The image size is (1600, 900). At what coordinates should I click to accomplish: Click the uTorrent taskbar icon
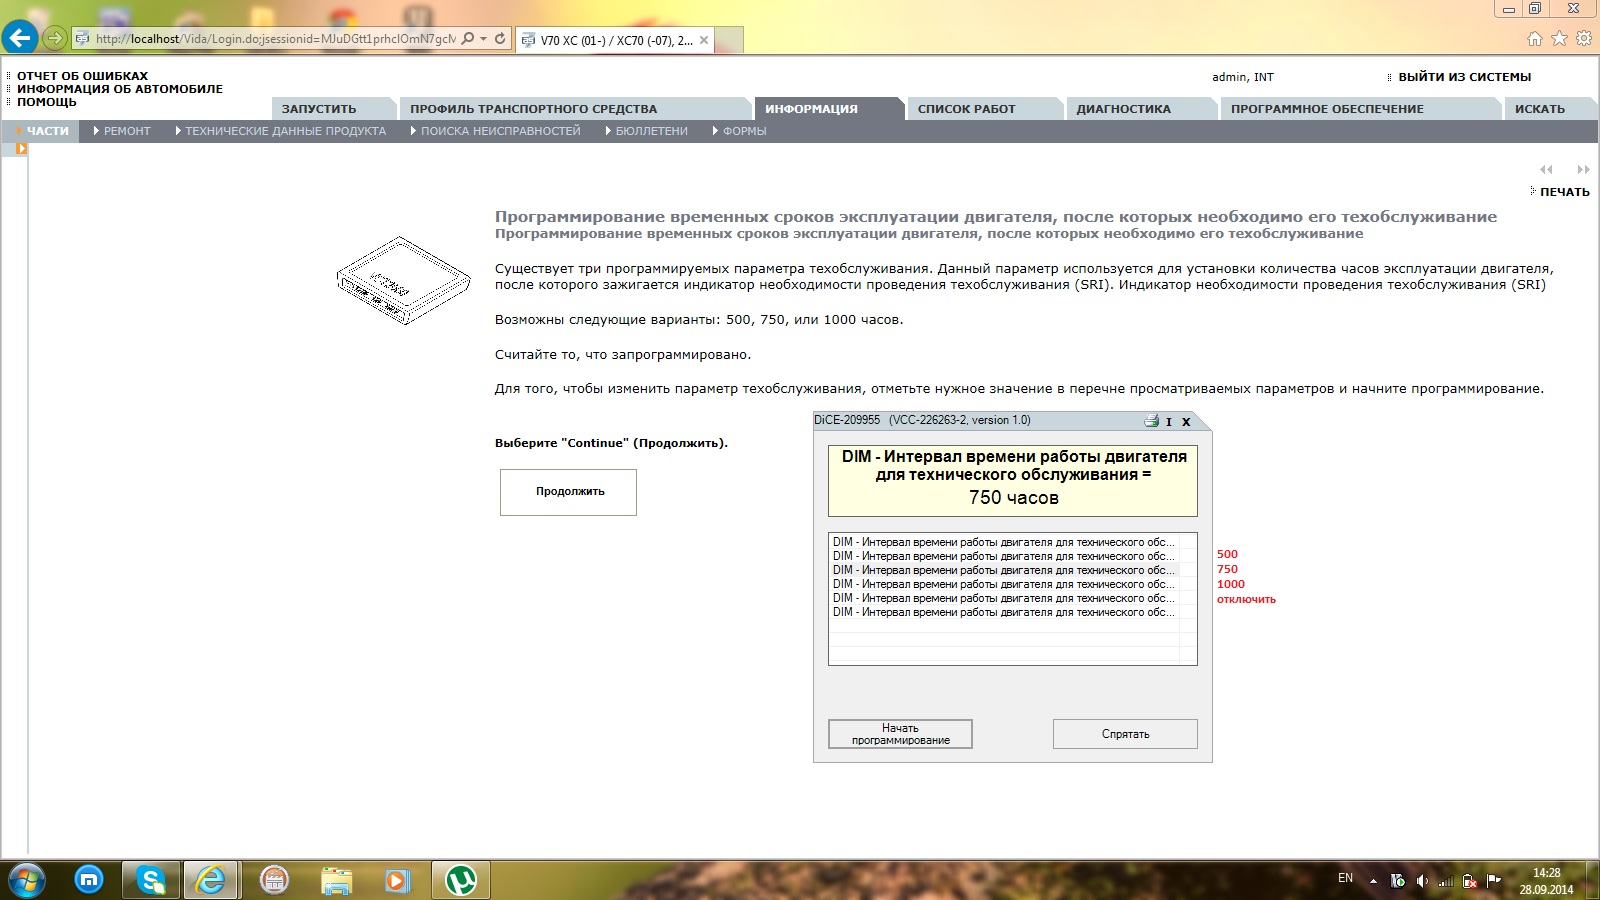click(461, 880)
